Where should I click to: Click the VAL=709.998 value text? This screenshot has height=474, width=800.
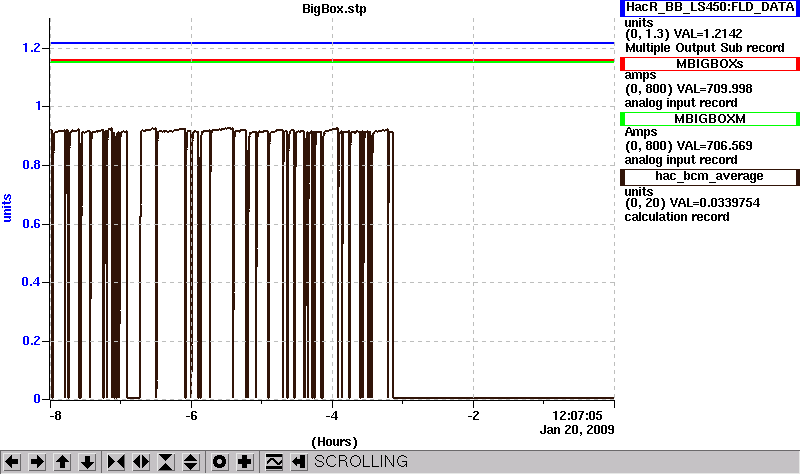tap(713, 89)
